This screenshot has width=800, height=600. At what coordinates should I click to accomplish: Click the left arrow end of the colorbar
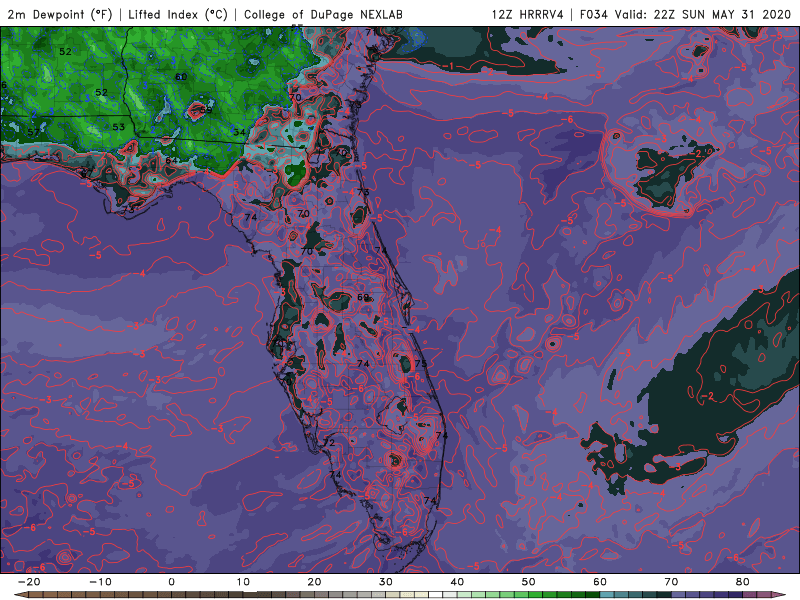[19, 595]
